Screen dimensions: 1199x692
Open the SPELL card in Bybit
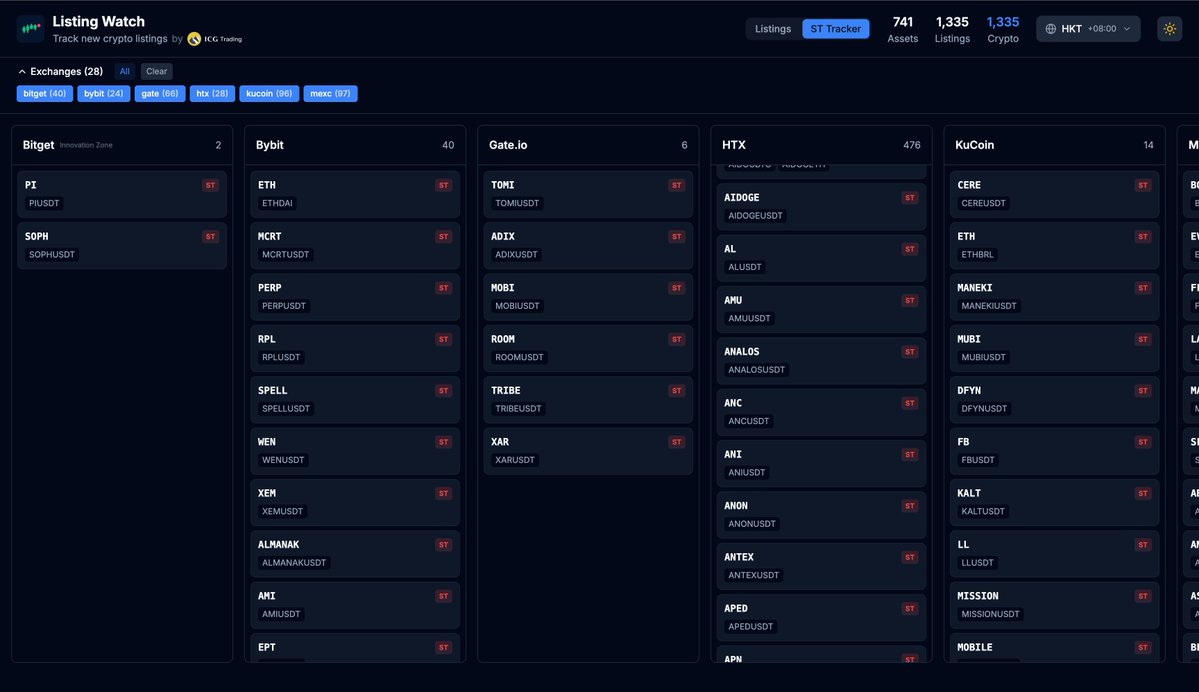point(355,399)
